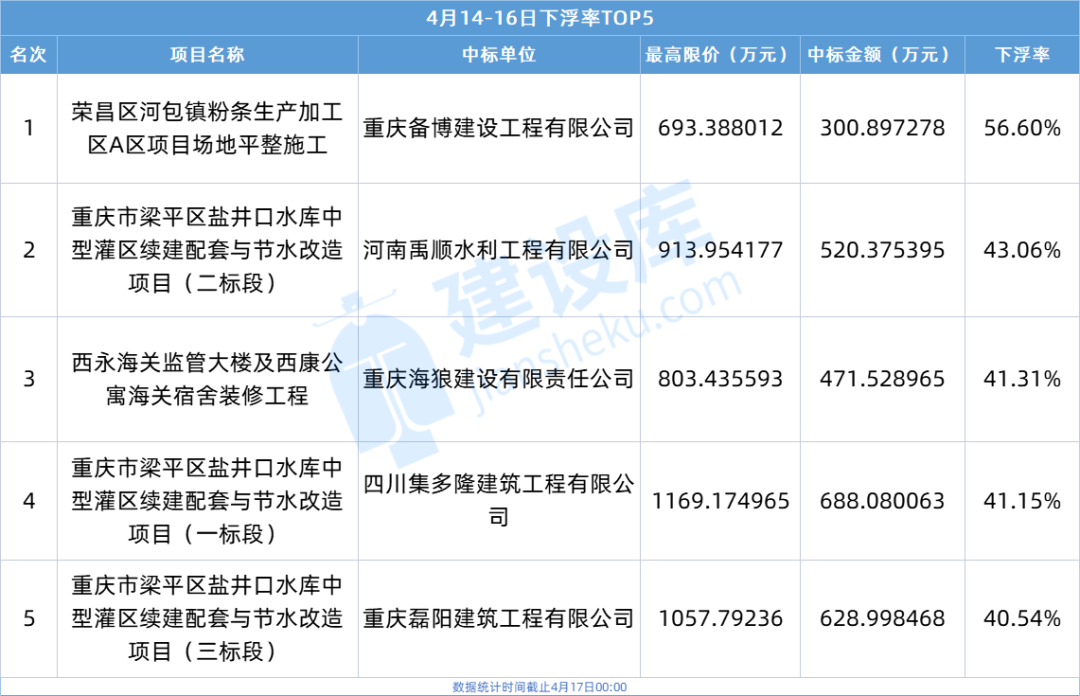Viewport: 1080px width, 696px height.
Task: Click the 中标单位 column header
Action: click(x=499, y=55)
